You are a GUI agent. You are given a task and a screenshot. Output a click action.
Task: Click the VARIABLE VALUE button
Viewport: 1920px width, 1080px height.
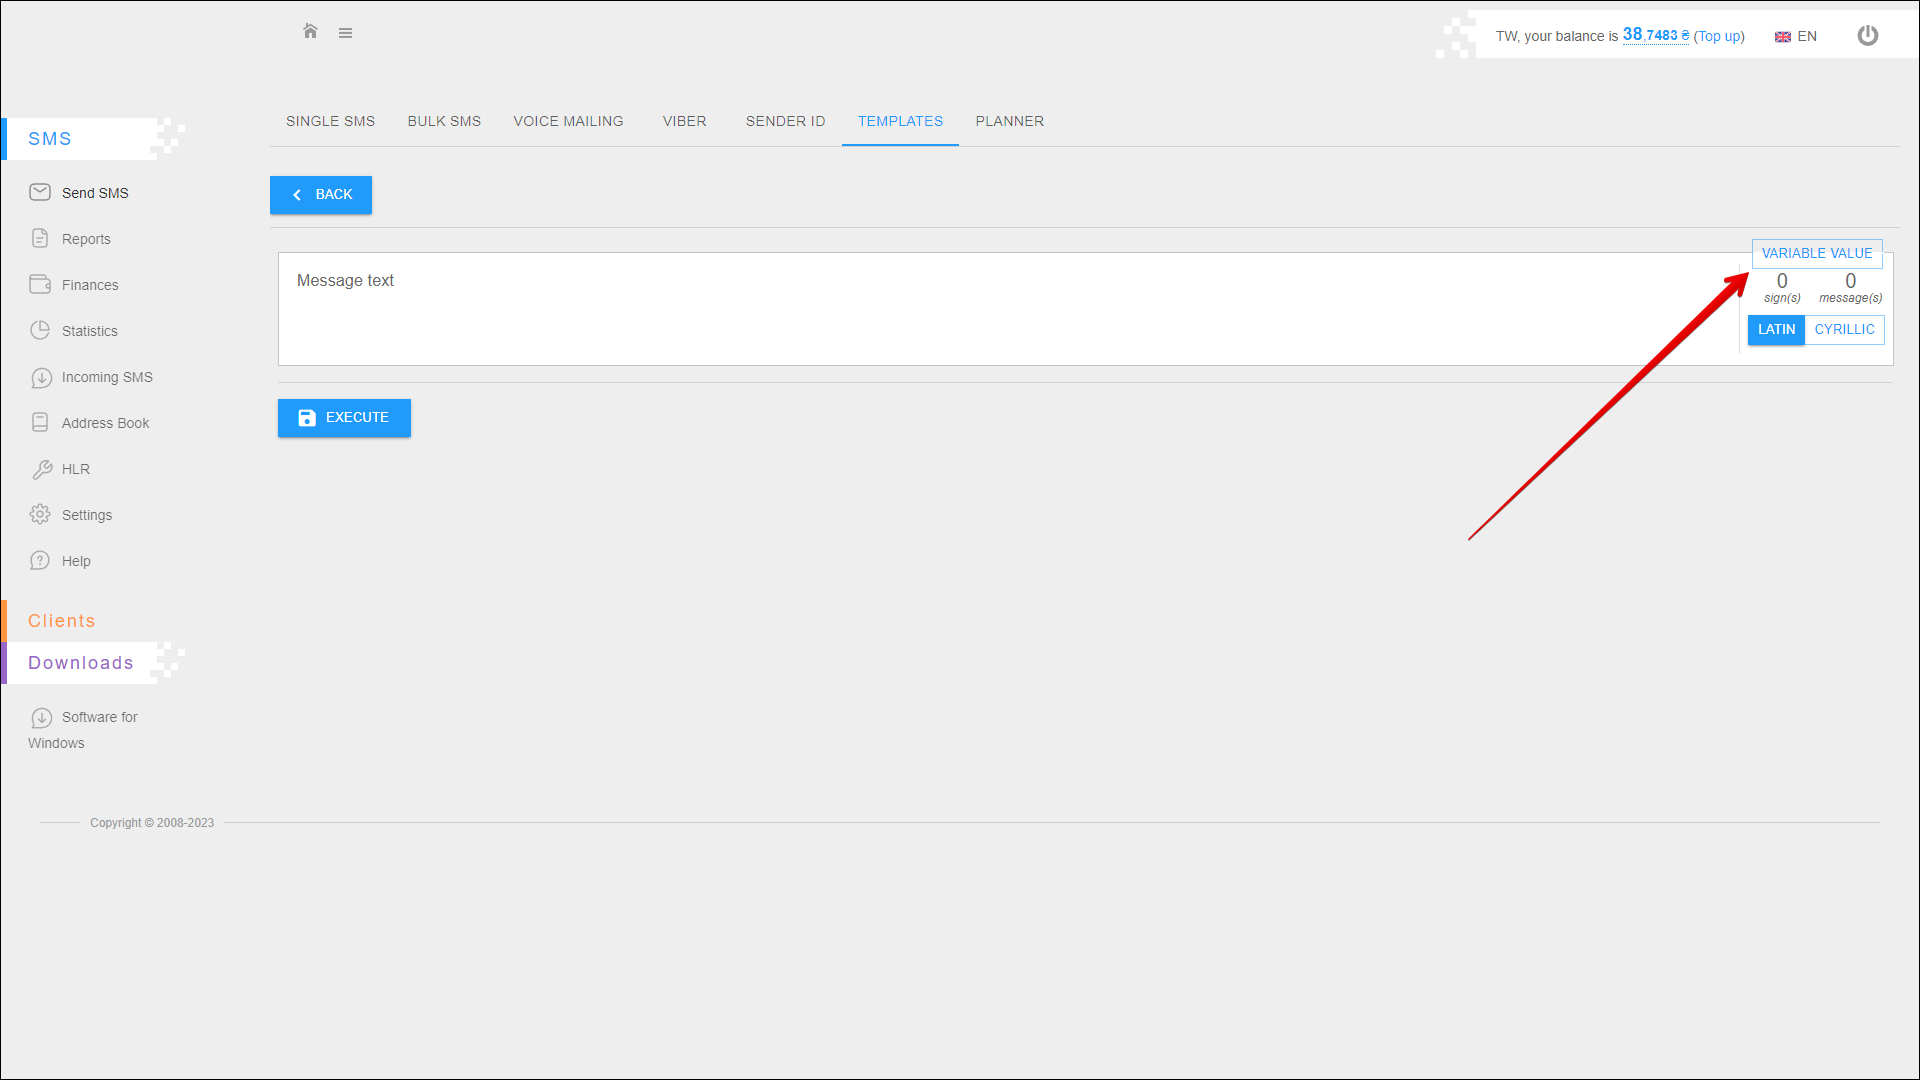pyautogui.click(x=1816, y=254)
